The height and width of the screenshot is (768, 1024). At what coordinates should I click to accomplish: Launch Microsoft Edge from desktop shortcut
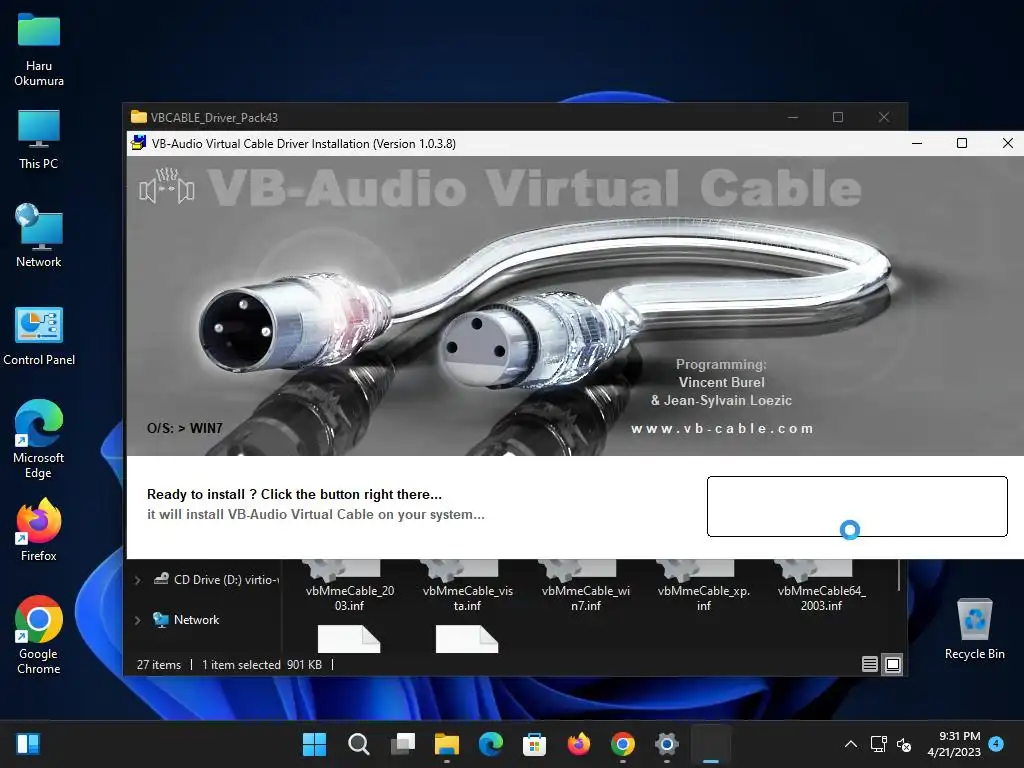point(39,439)
